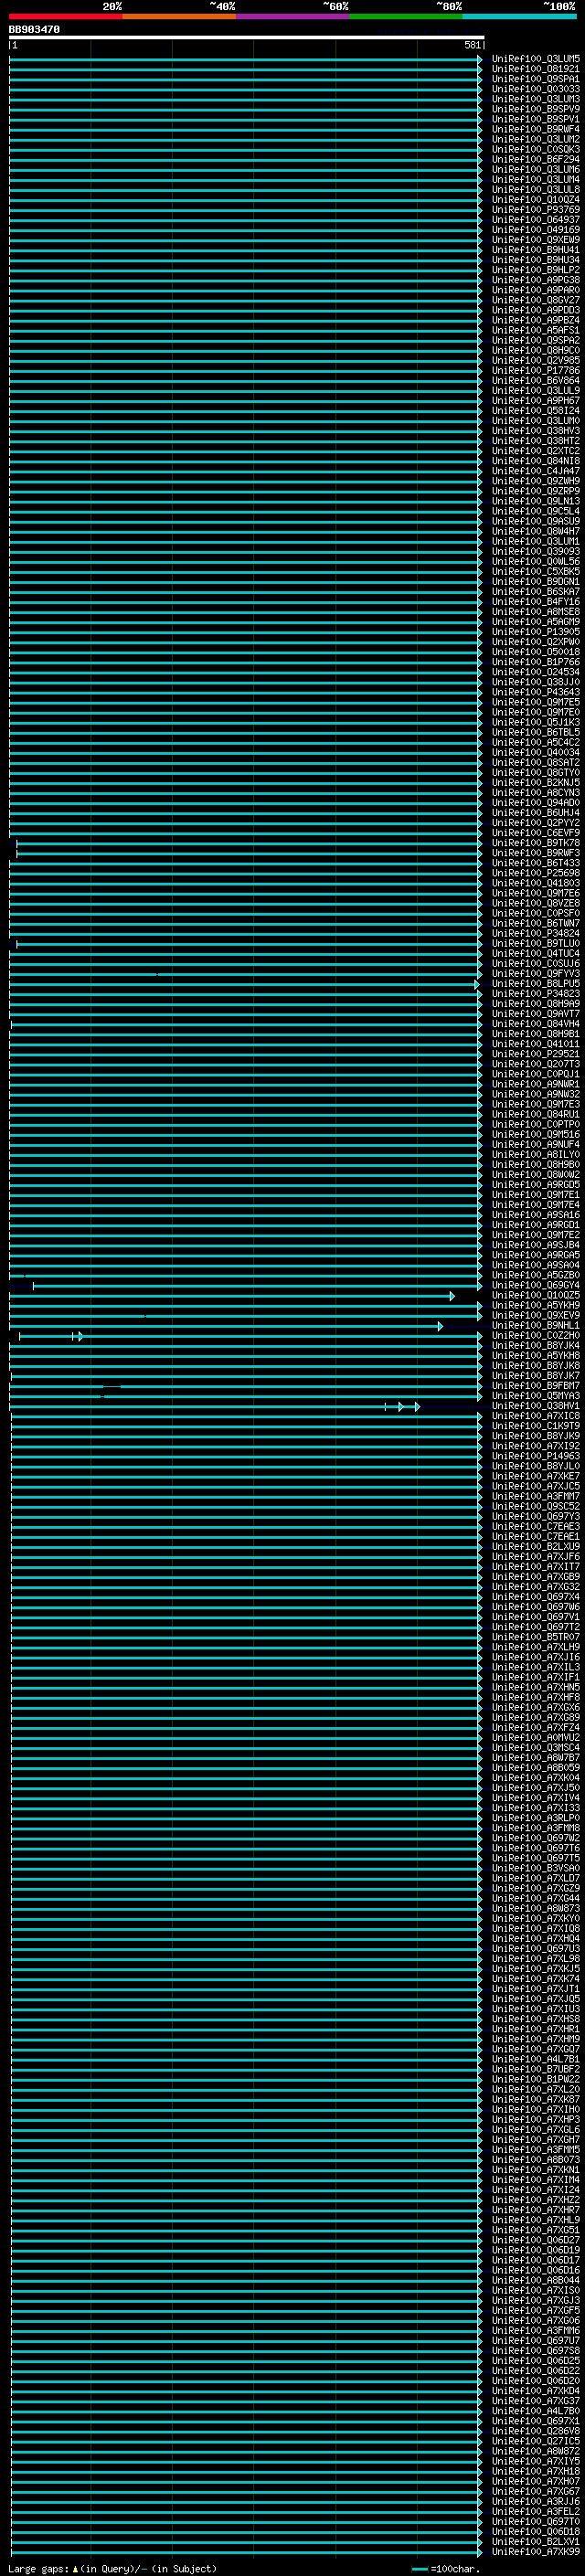The image size is (585, 2576).
Task: Click hit label UniRef100_O49169
Action: click(536, 230)
